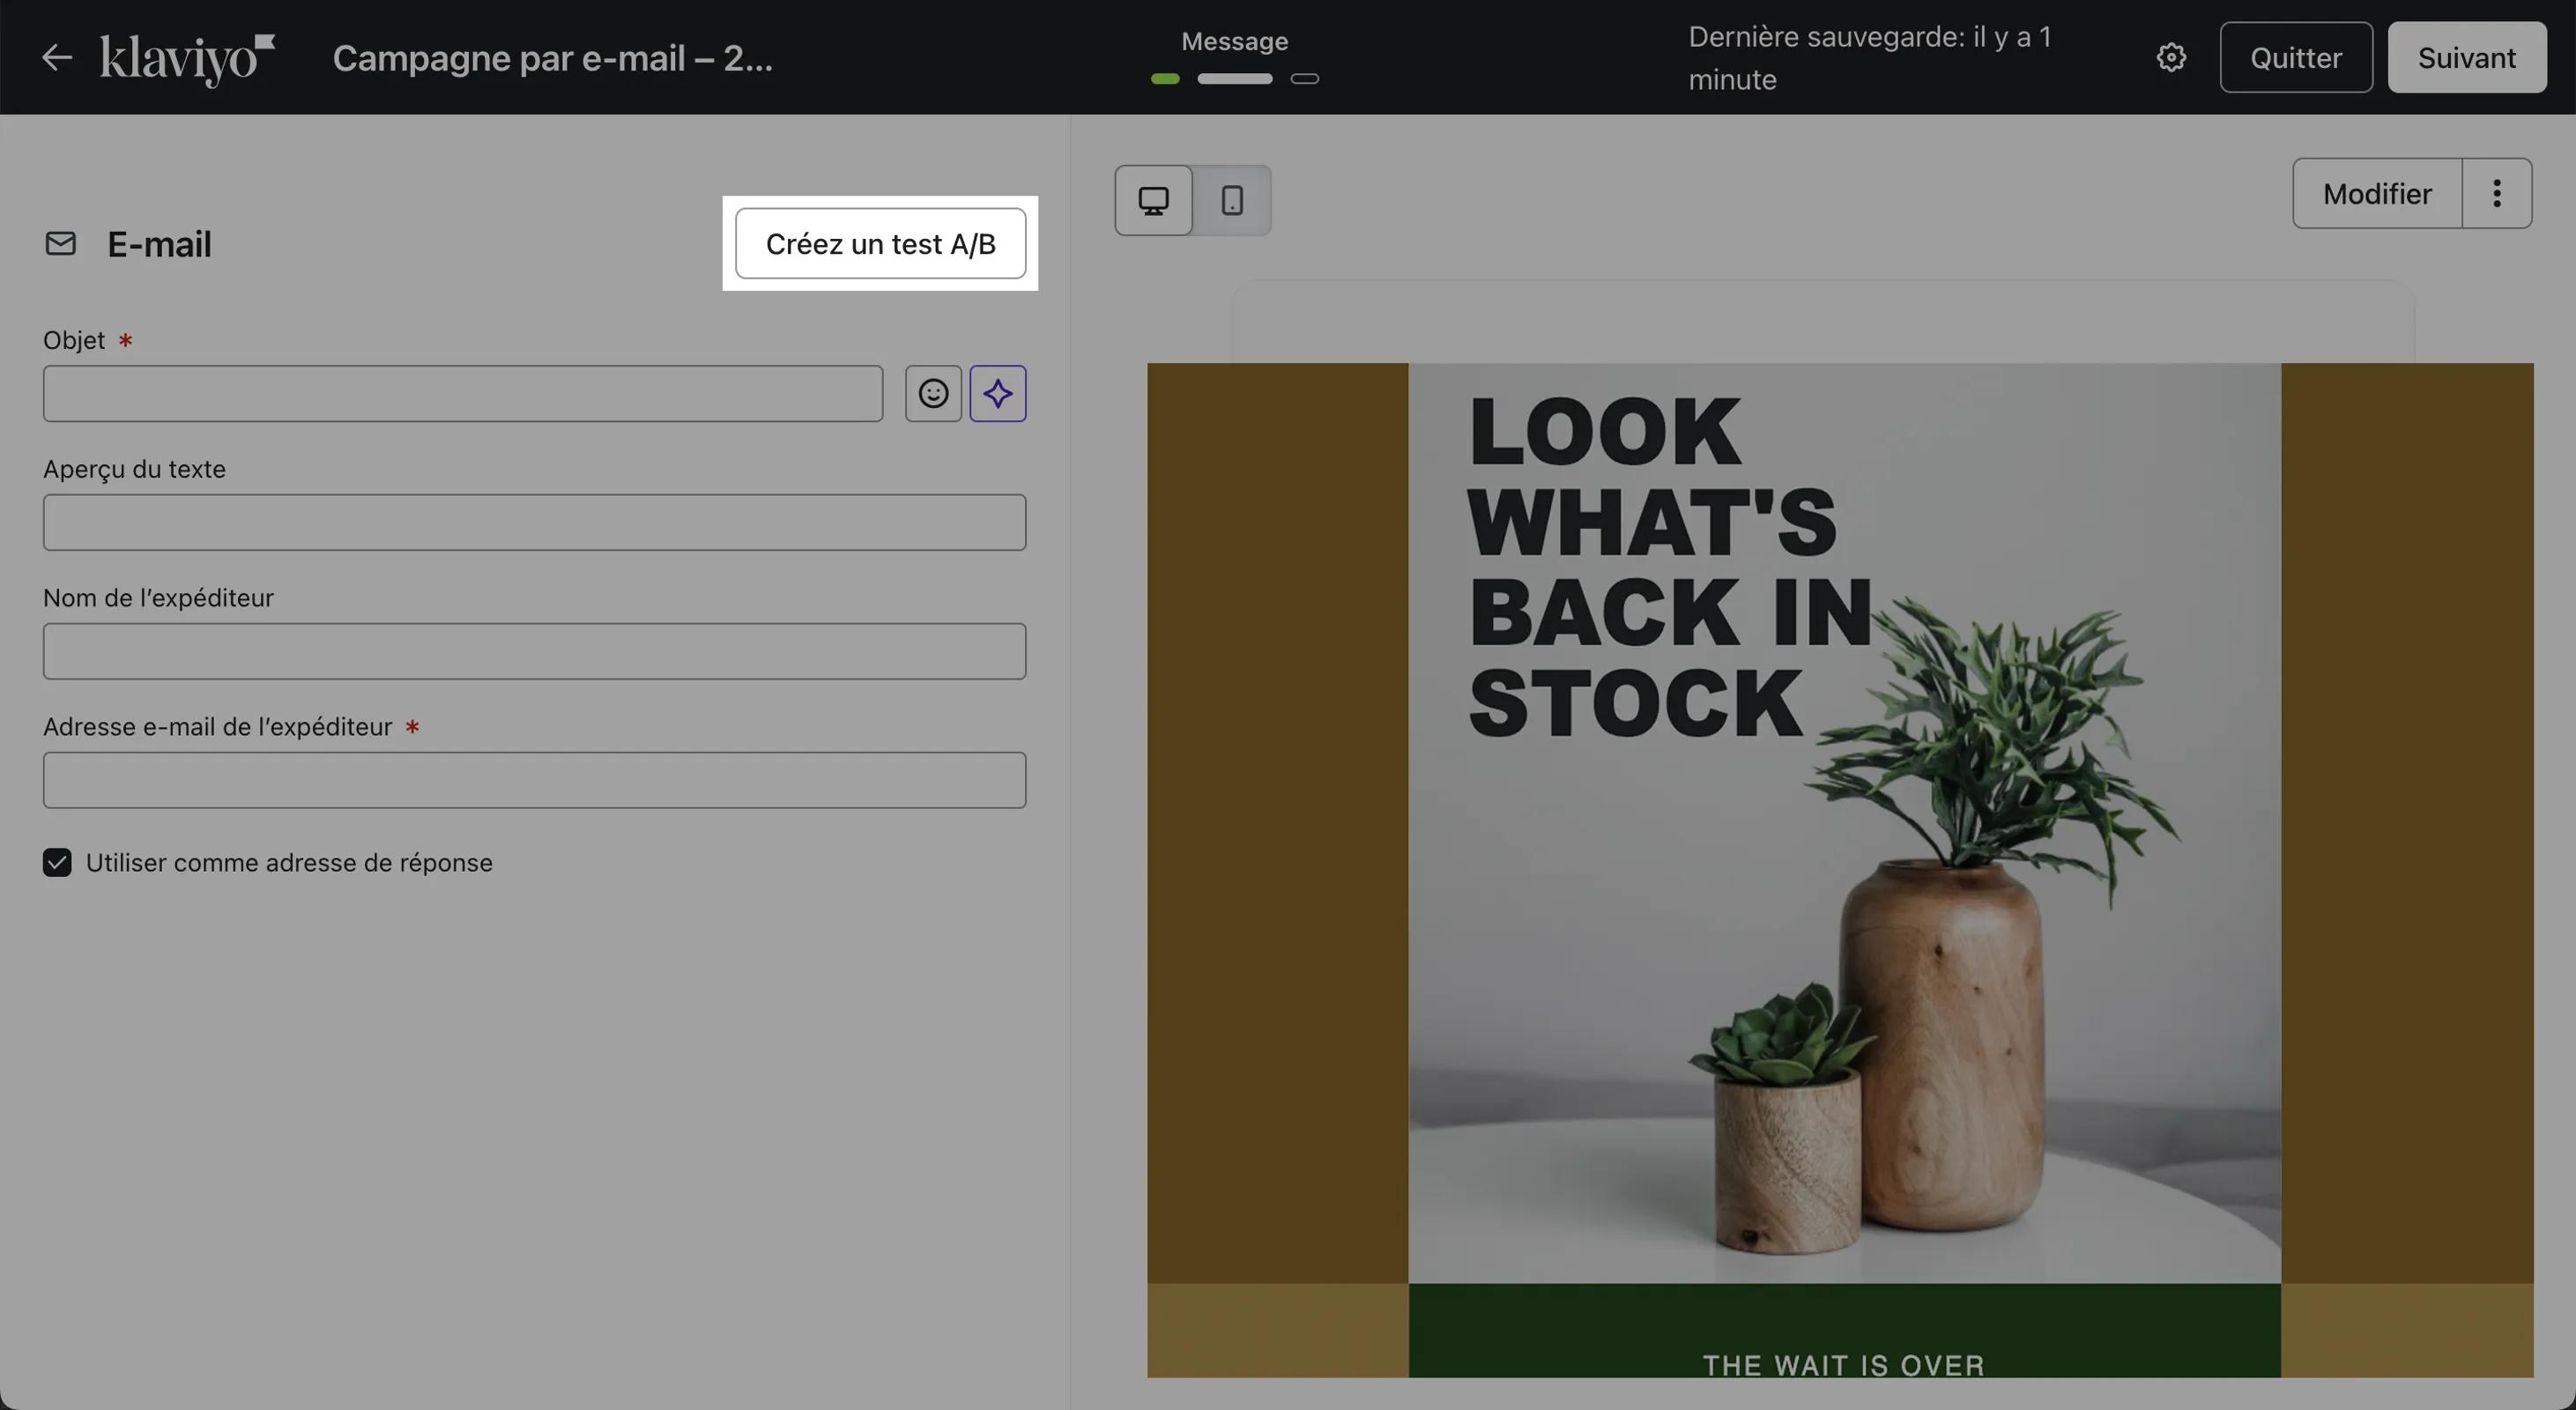The image size is (2576, 1410).
Task: Click the Modifier button
Action: pyautogui.click(x=2377, y=193)
